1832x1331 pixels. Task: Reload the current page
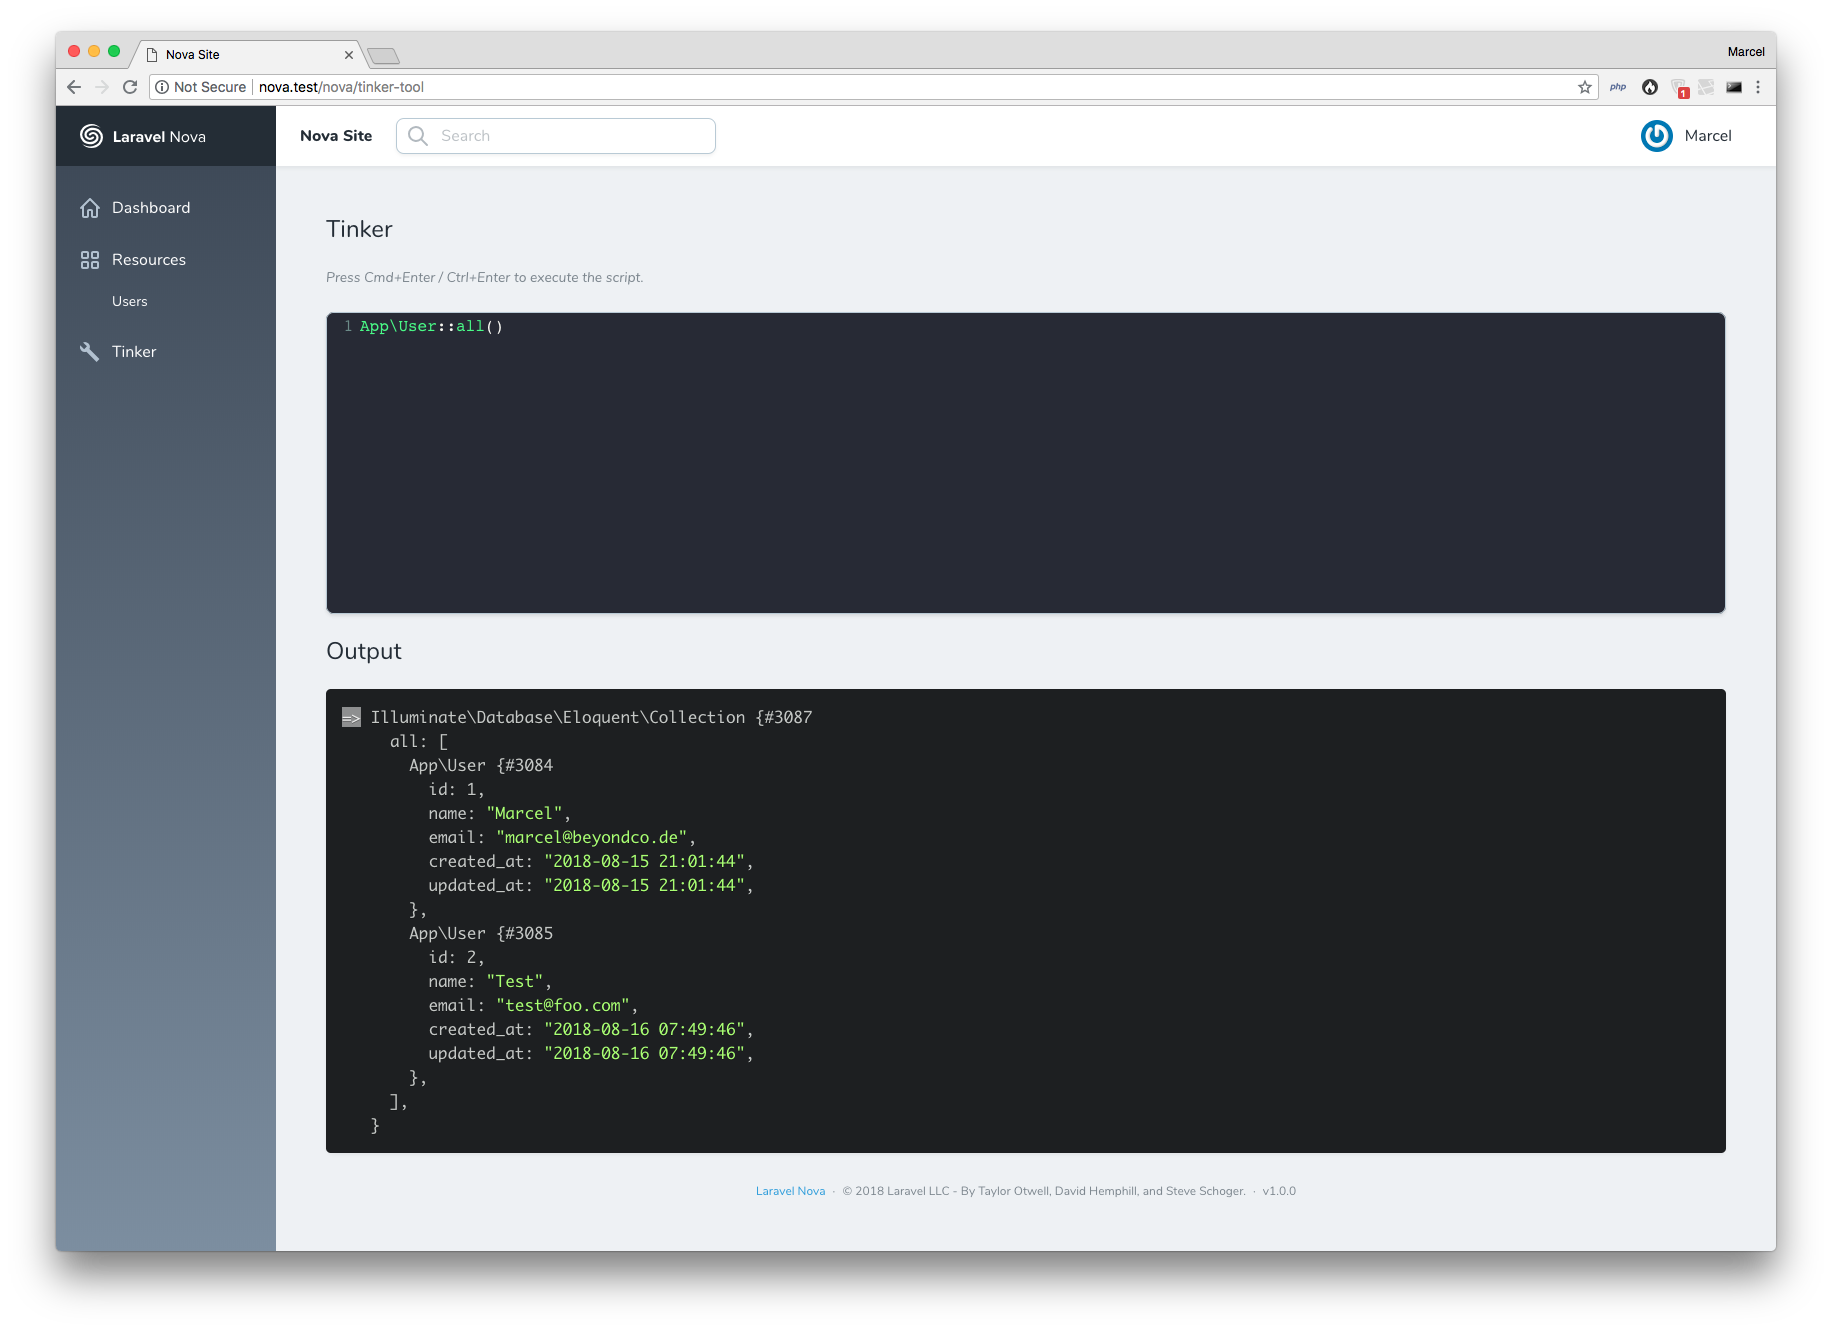[130, 87]
